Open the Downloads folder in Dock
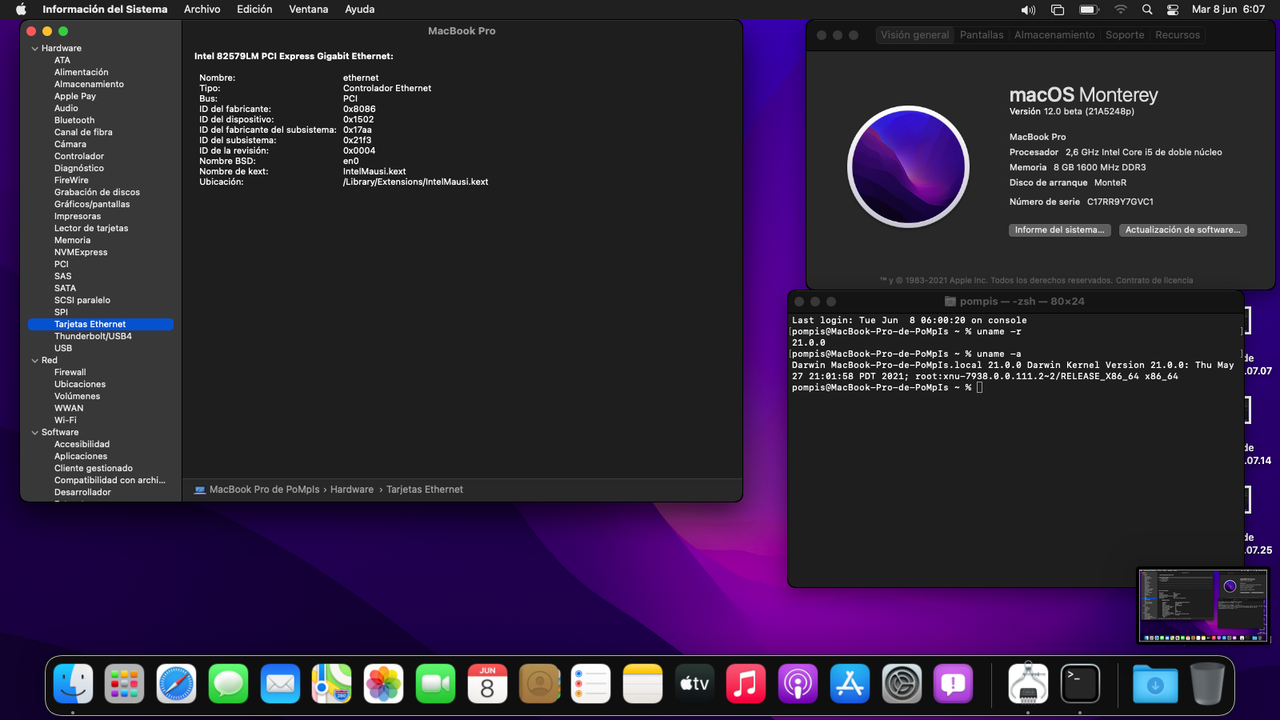The width and height of the screenshot is (1280, 720). click(1154, 684)
